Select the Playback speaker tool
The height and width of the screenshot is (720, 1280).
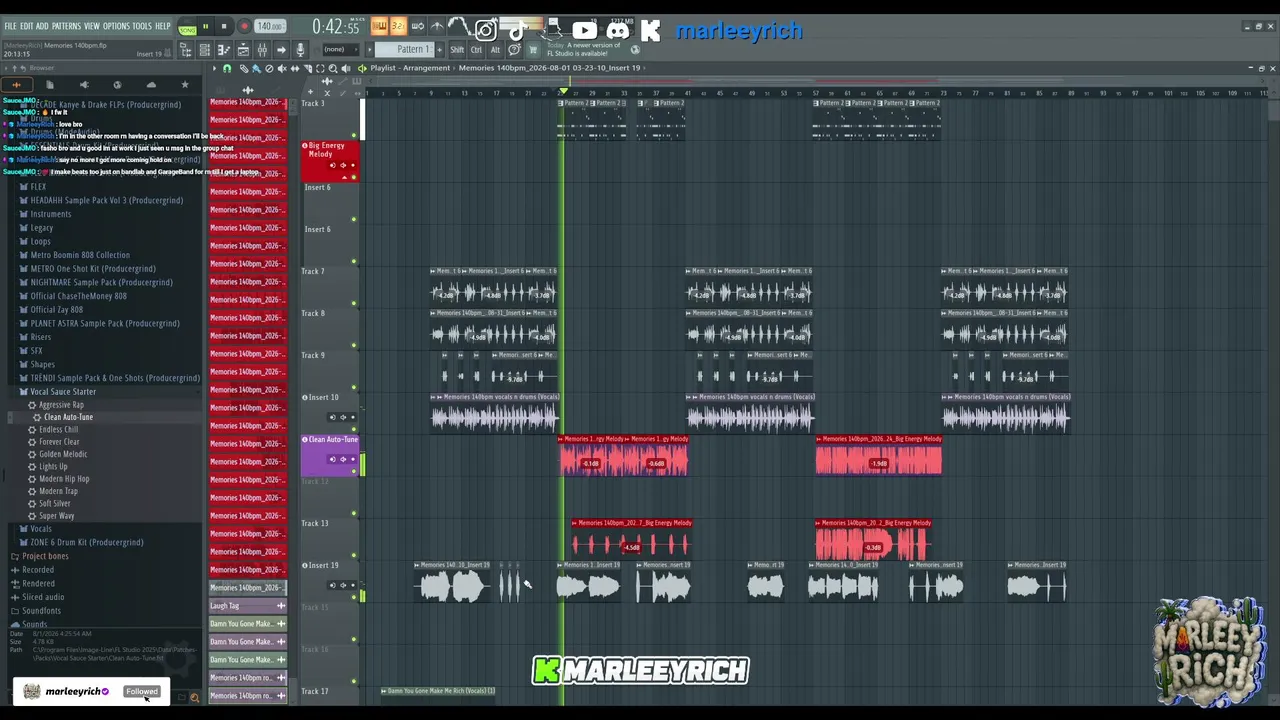(346, 68)
